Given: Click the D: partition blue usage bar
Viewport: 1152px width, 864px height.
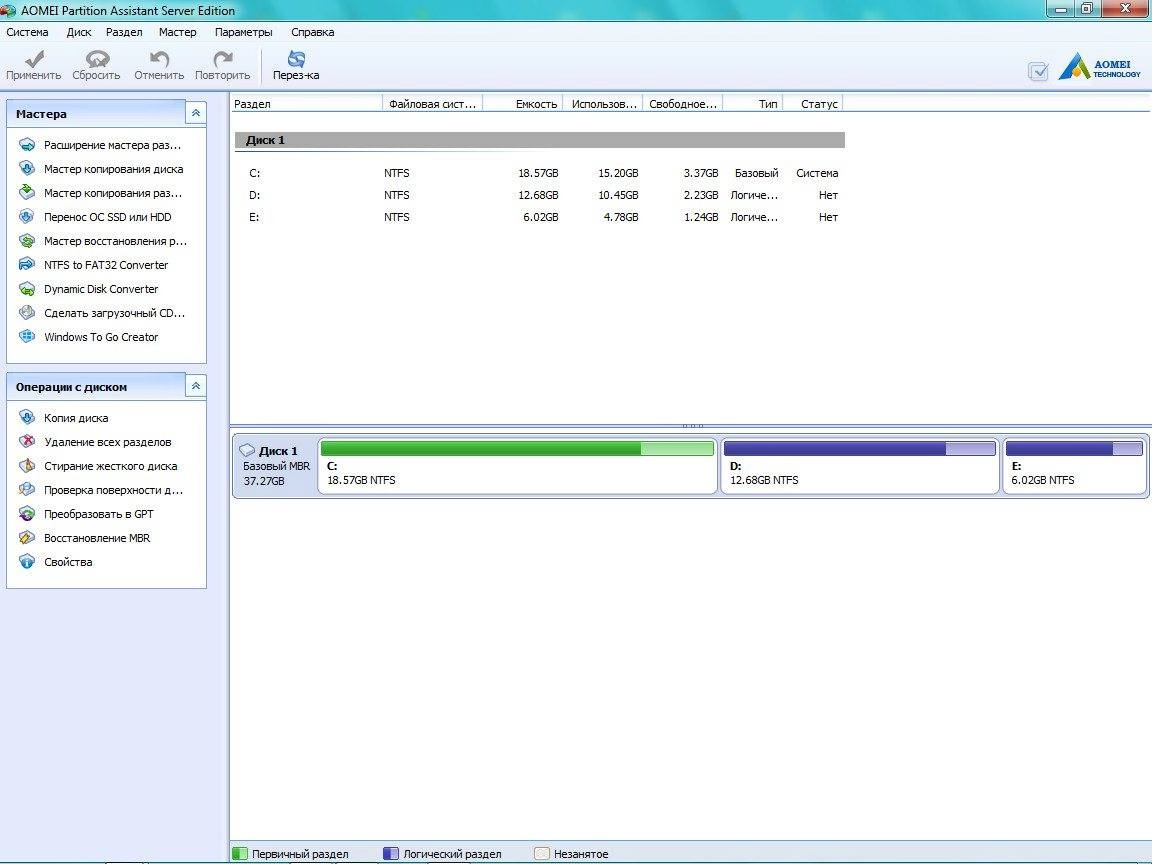Looking at the screenshot, I should point(860,448).
